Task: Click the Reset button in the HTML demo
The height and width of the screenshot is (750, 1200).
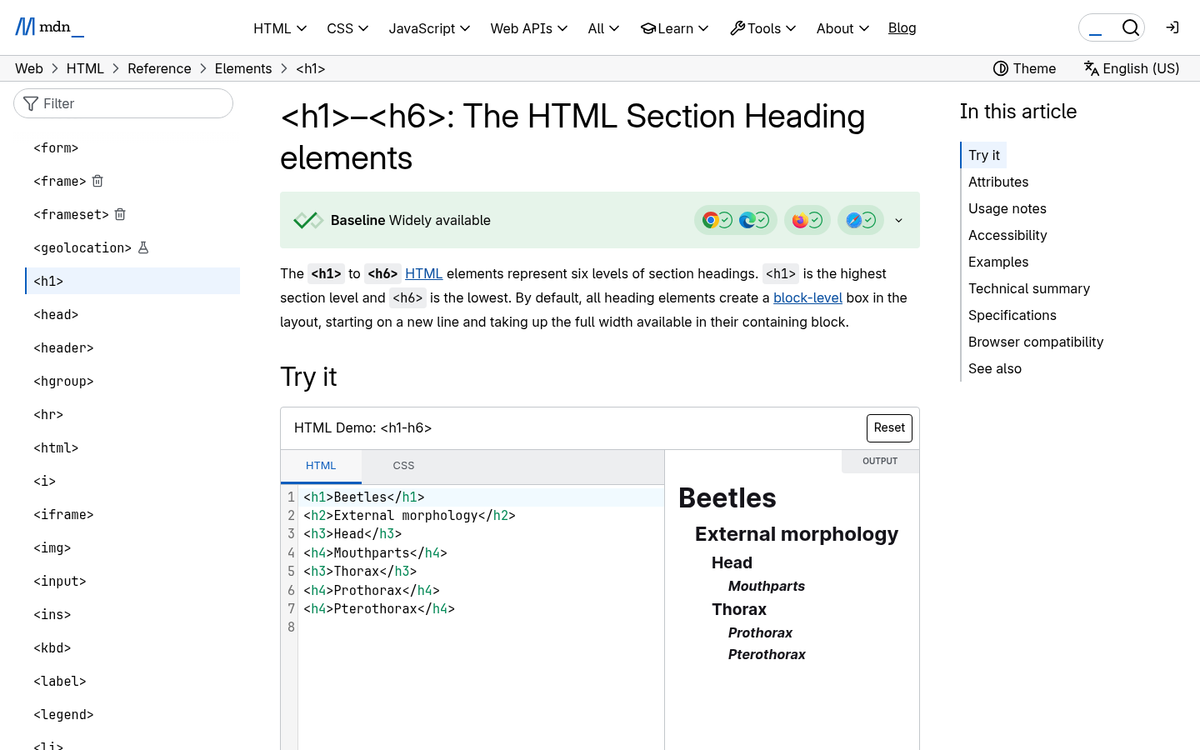Action: (888, 427)
